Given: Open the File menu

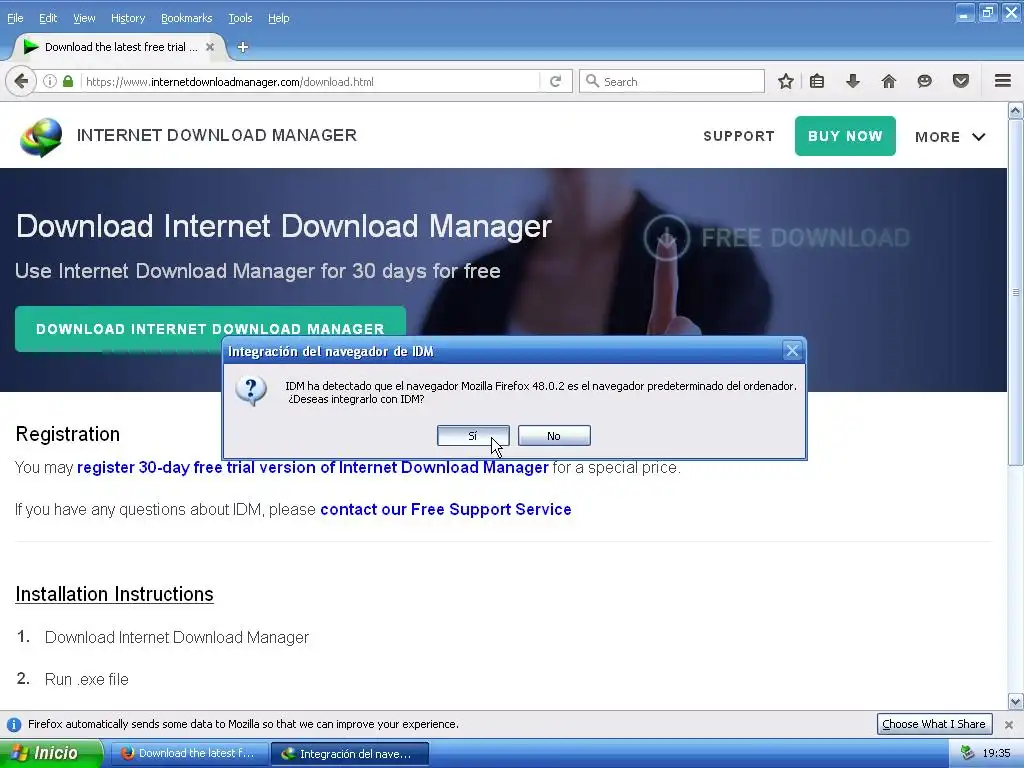Looking at the screenshot, I should pos(15,18).
